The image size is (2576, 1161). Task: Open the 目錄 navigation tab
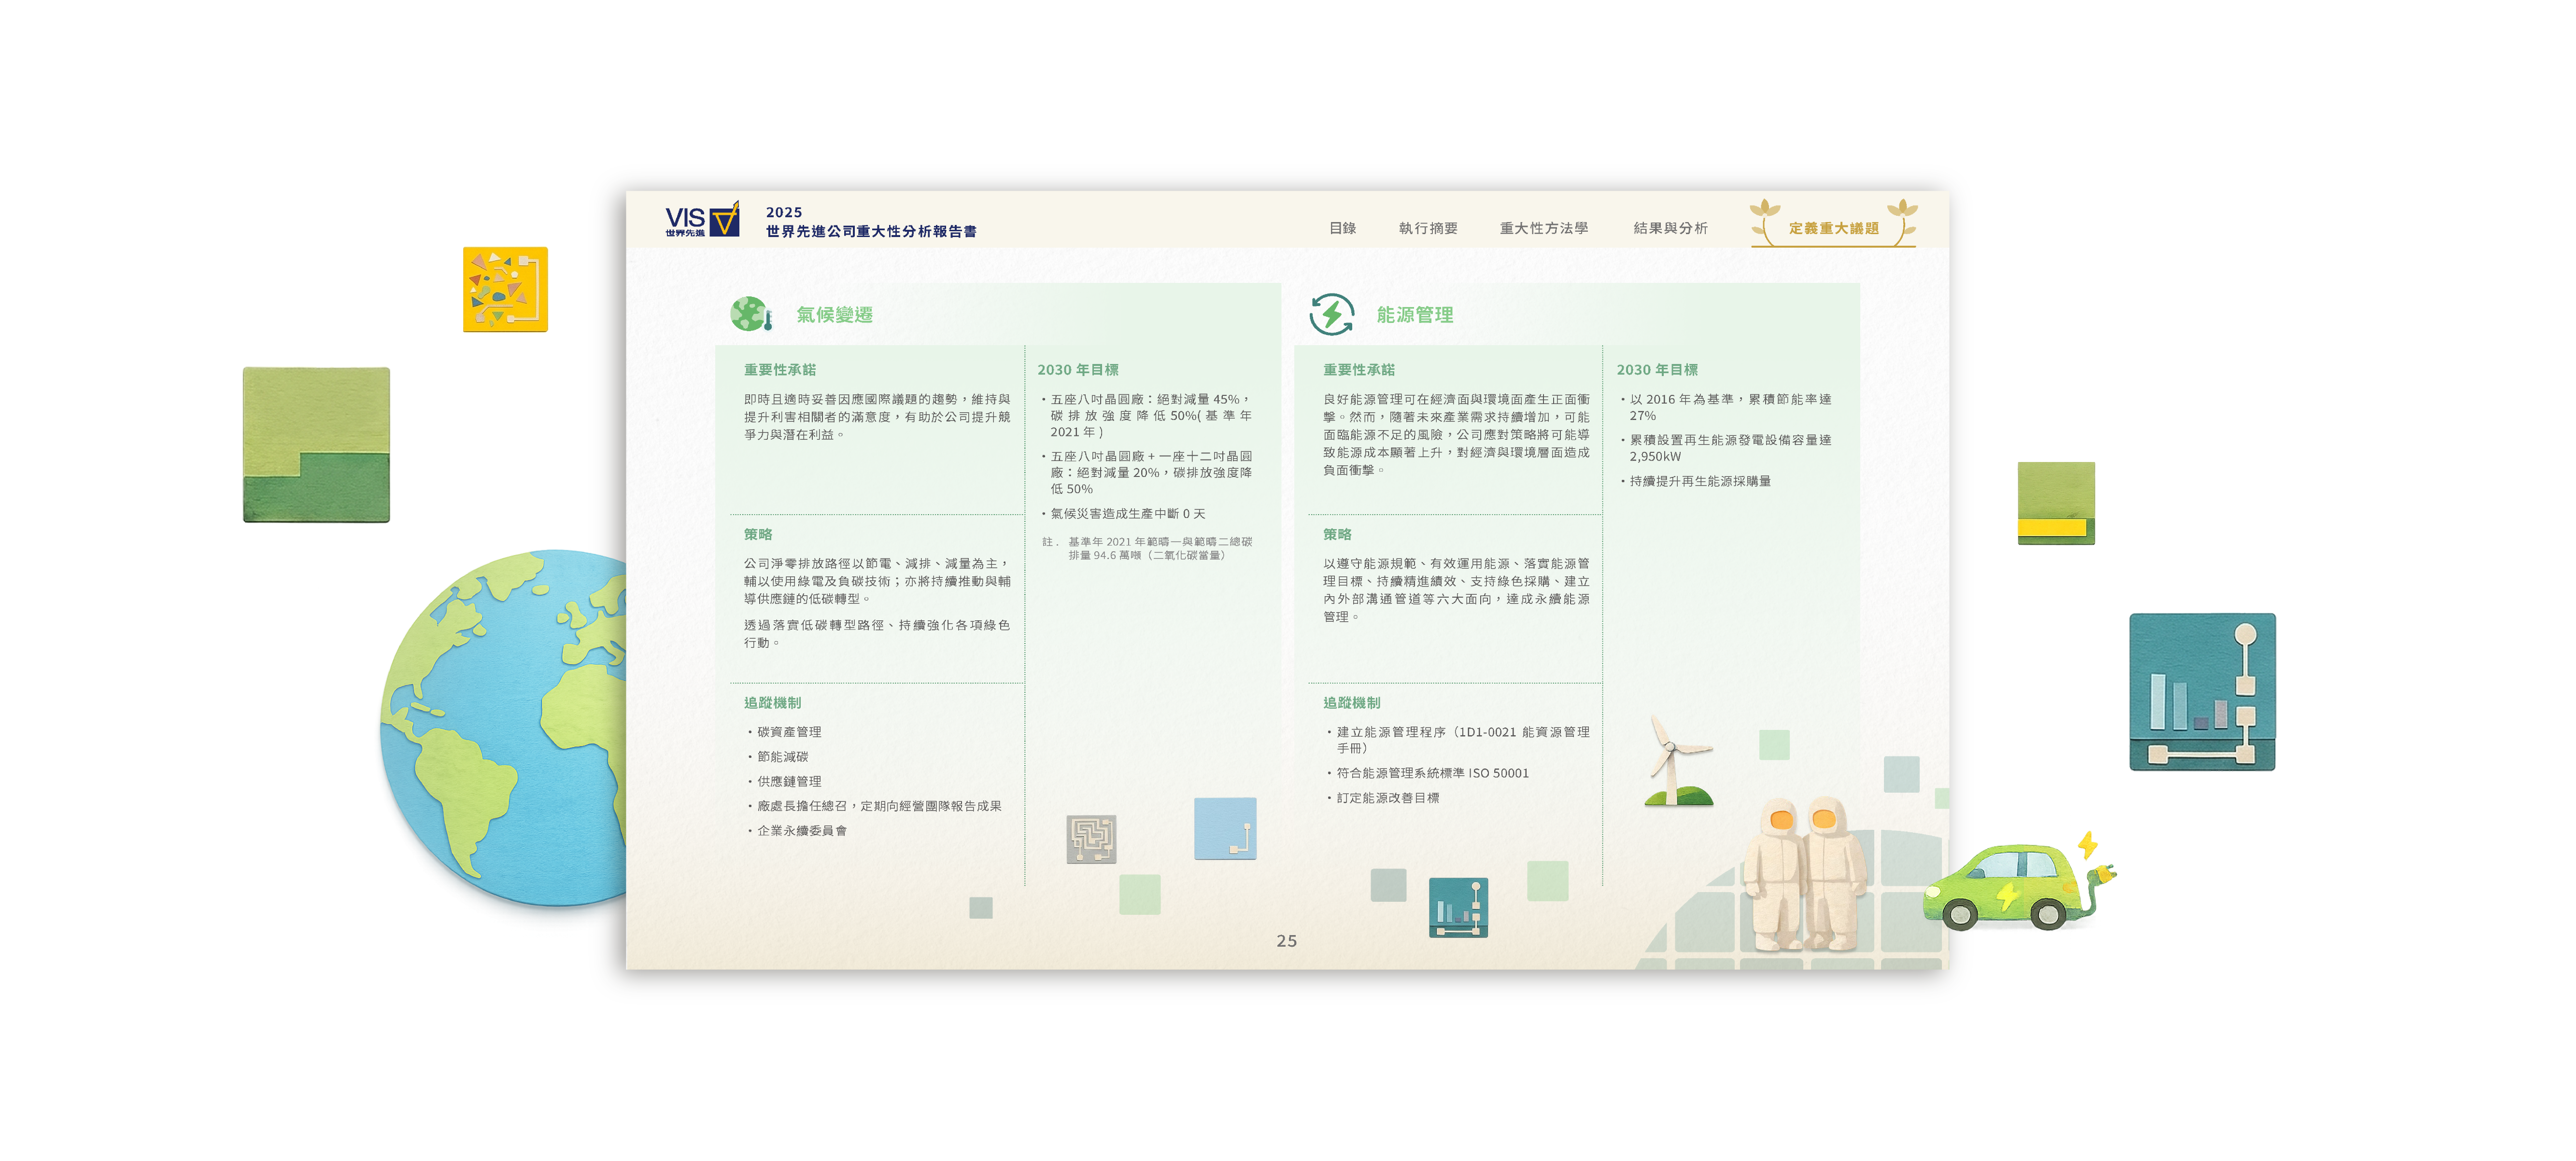pos(1342,228)
